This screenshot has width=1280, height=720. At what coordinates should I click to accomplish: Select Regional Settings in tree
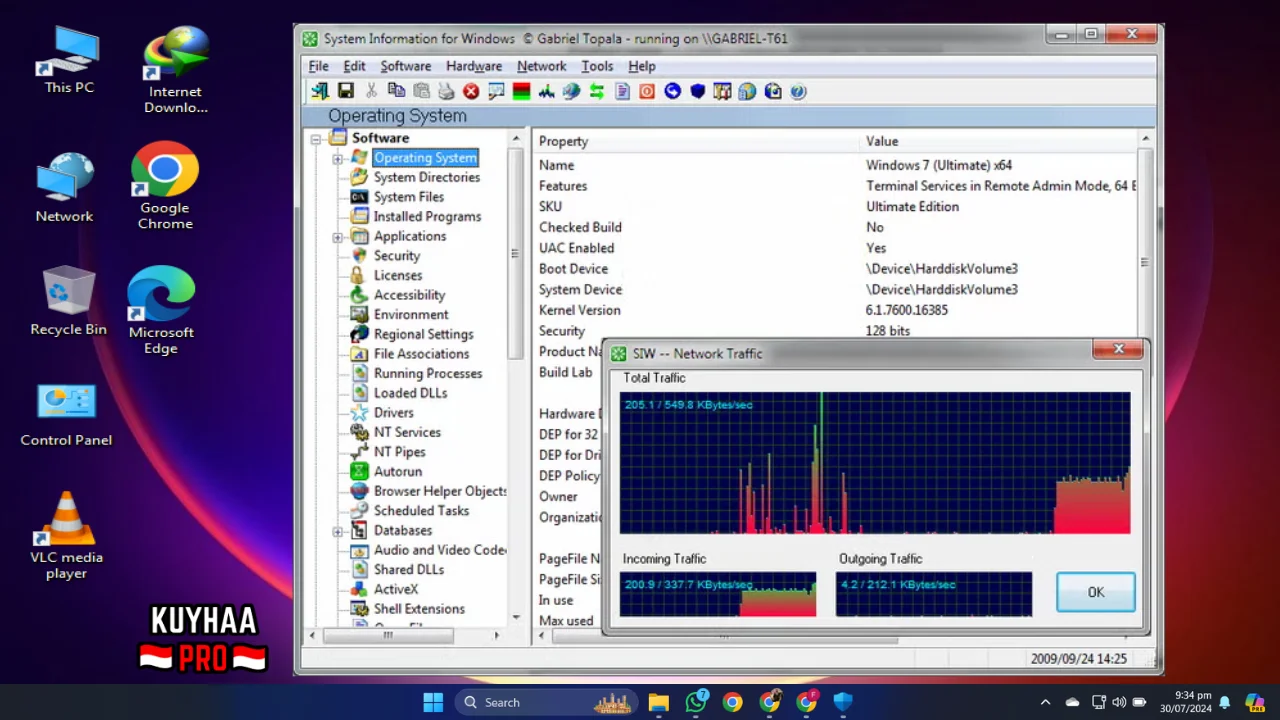click(x=424, y=334)
